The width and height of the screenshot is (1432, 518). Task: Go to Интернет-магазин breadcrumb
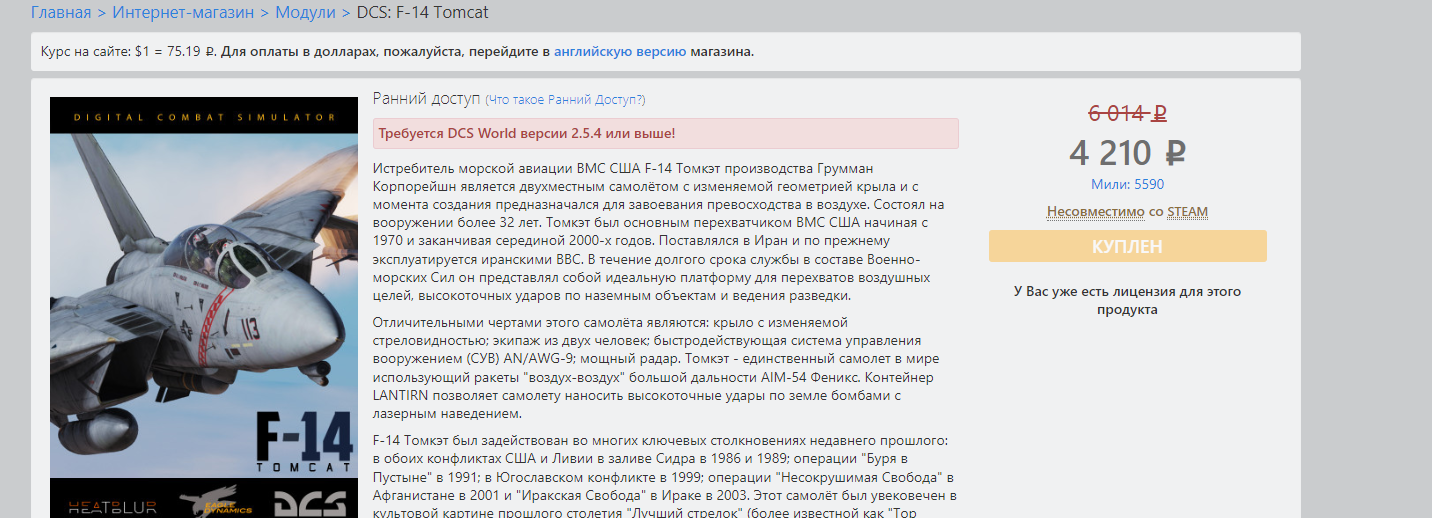tap(183, 13)
